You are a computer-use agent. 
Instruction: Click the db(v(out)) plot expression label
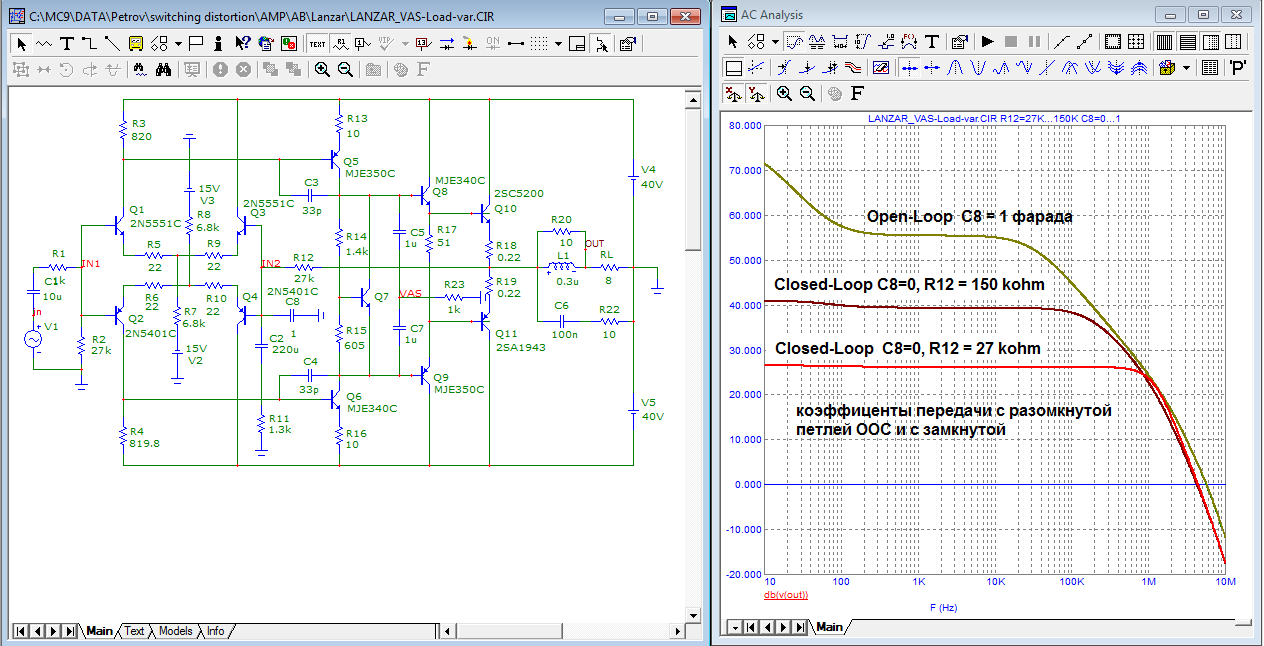click(785, 595)
